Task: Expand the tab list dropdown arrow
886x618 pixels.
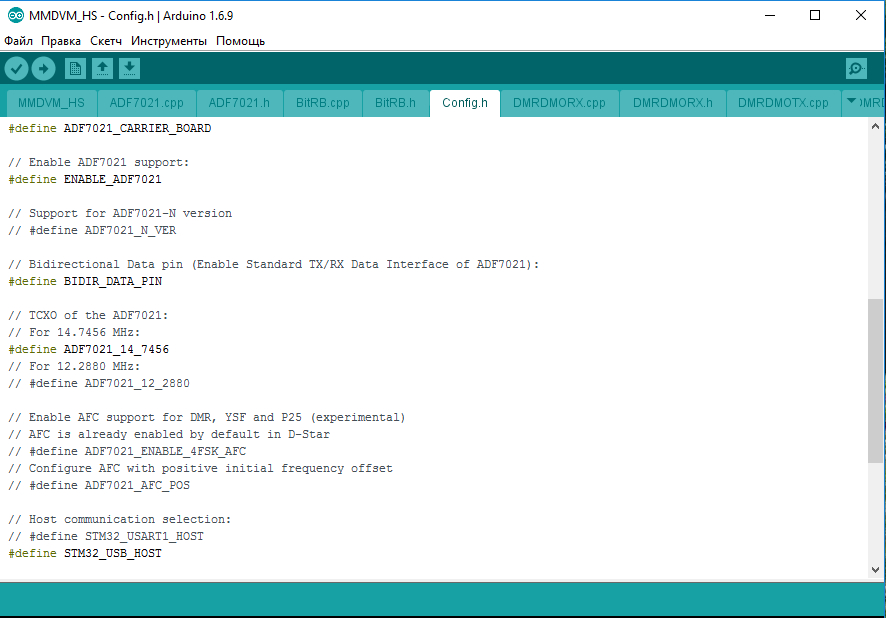Action: 852,102
